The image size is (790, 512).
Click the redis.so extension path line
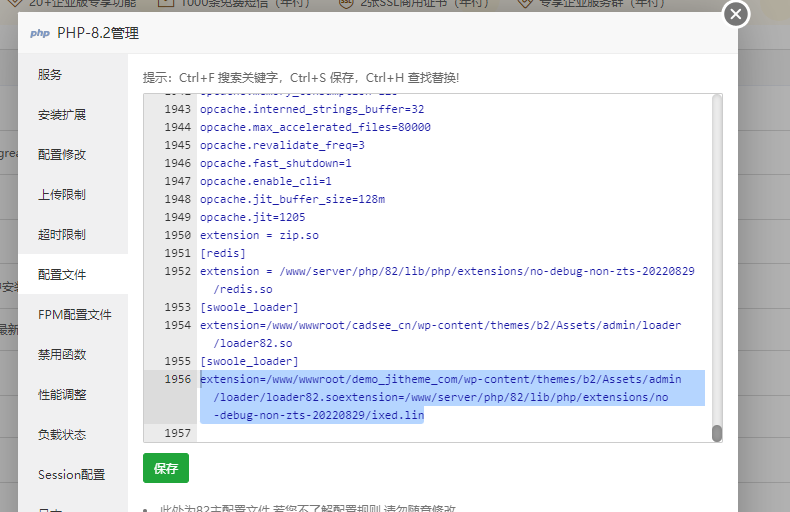(x=447, y=280)
